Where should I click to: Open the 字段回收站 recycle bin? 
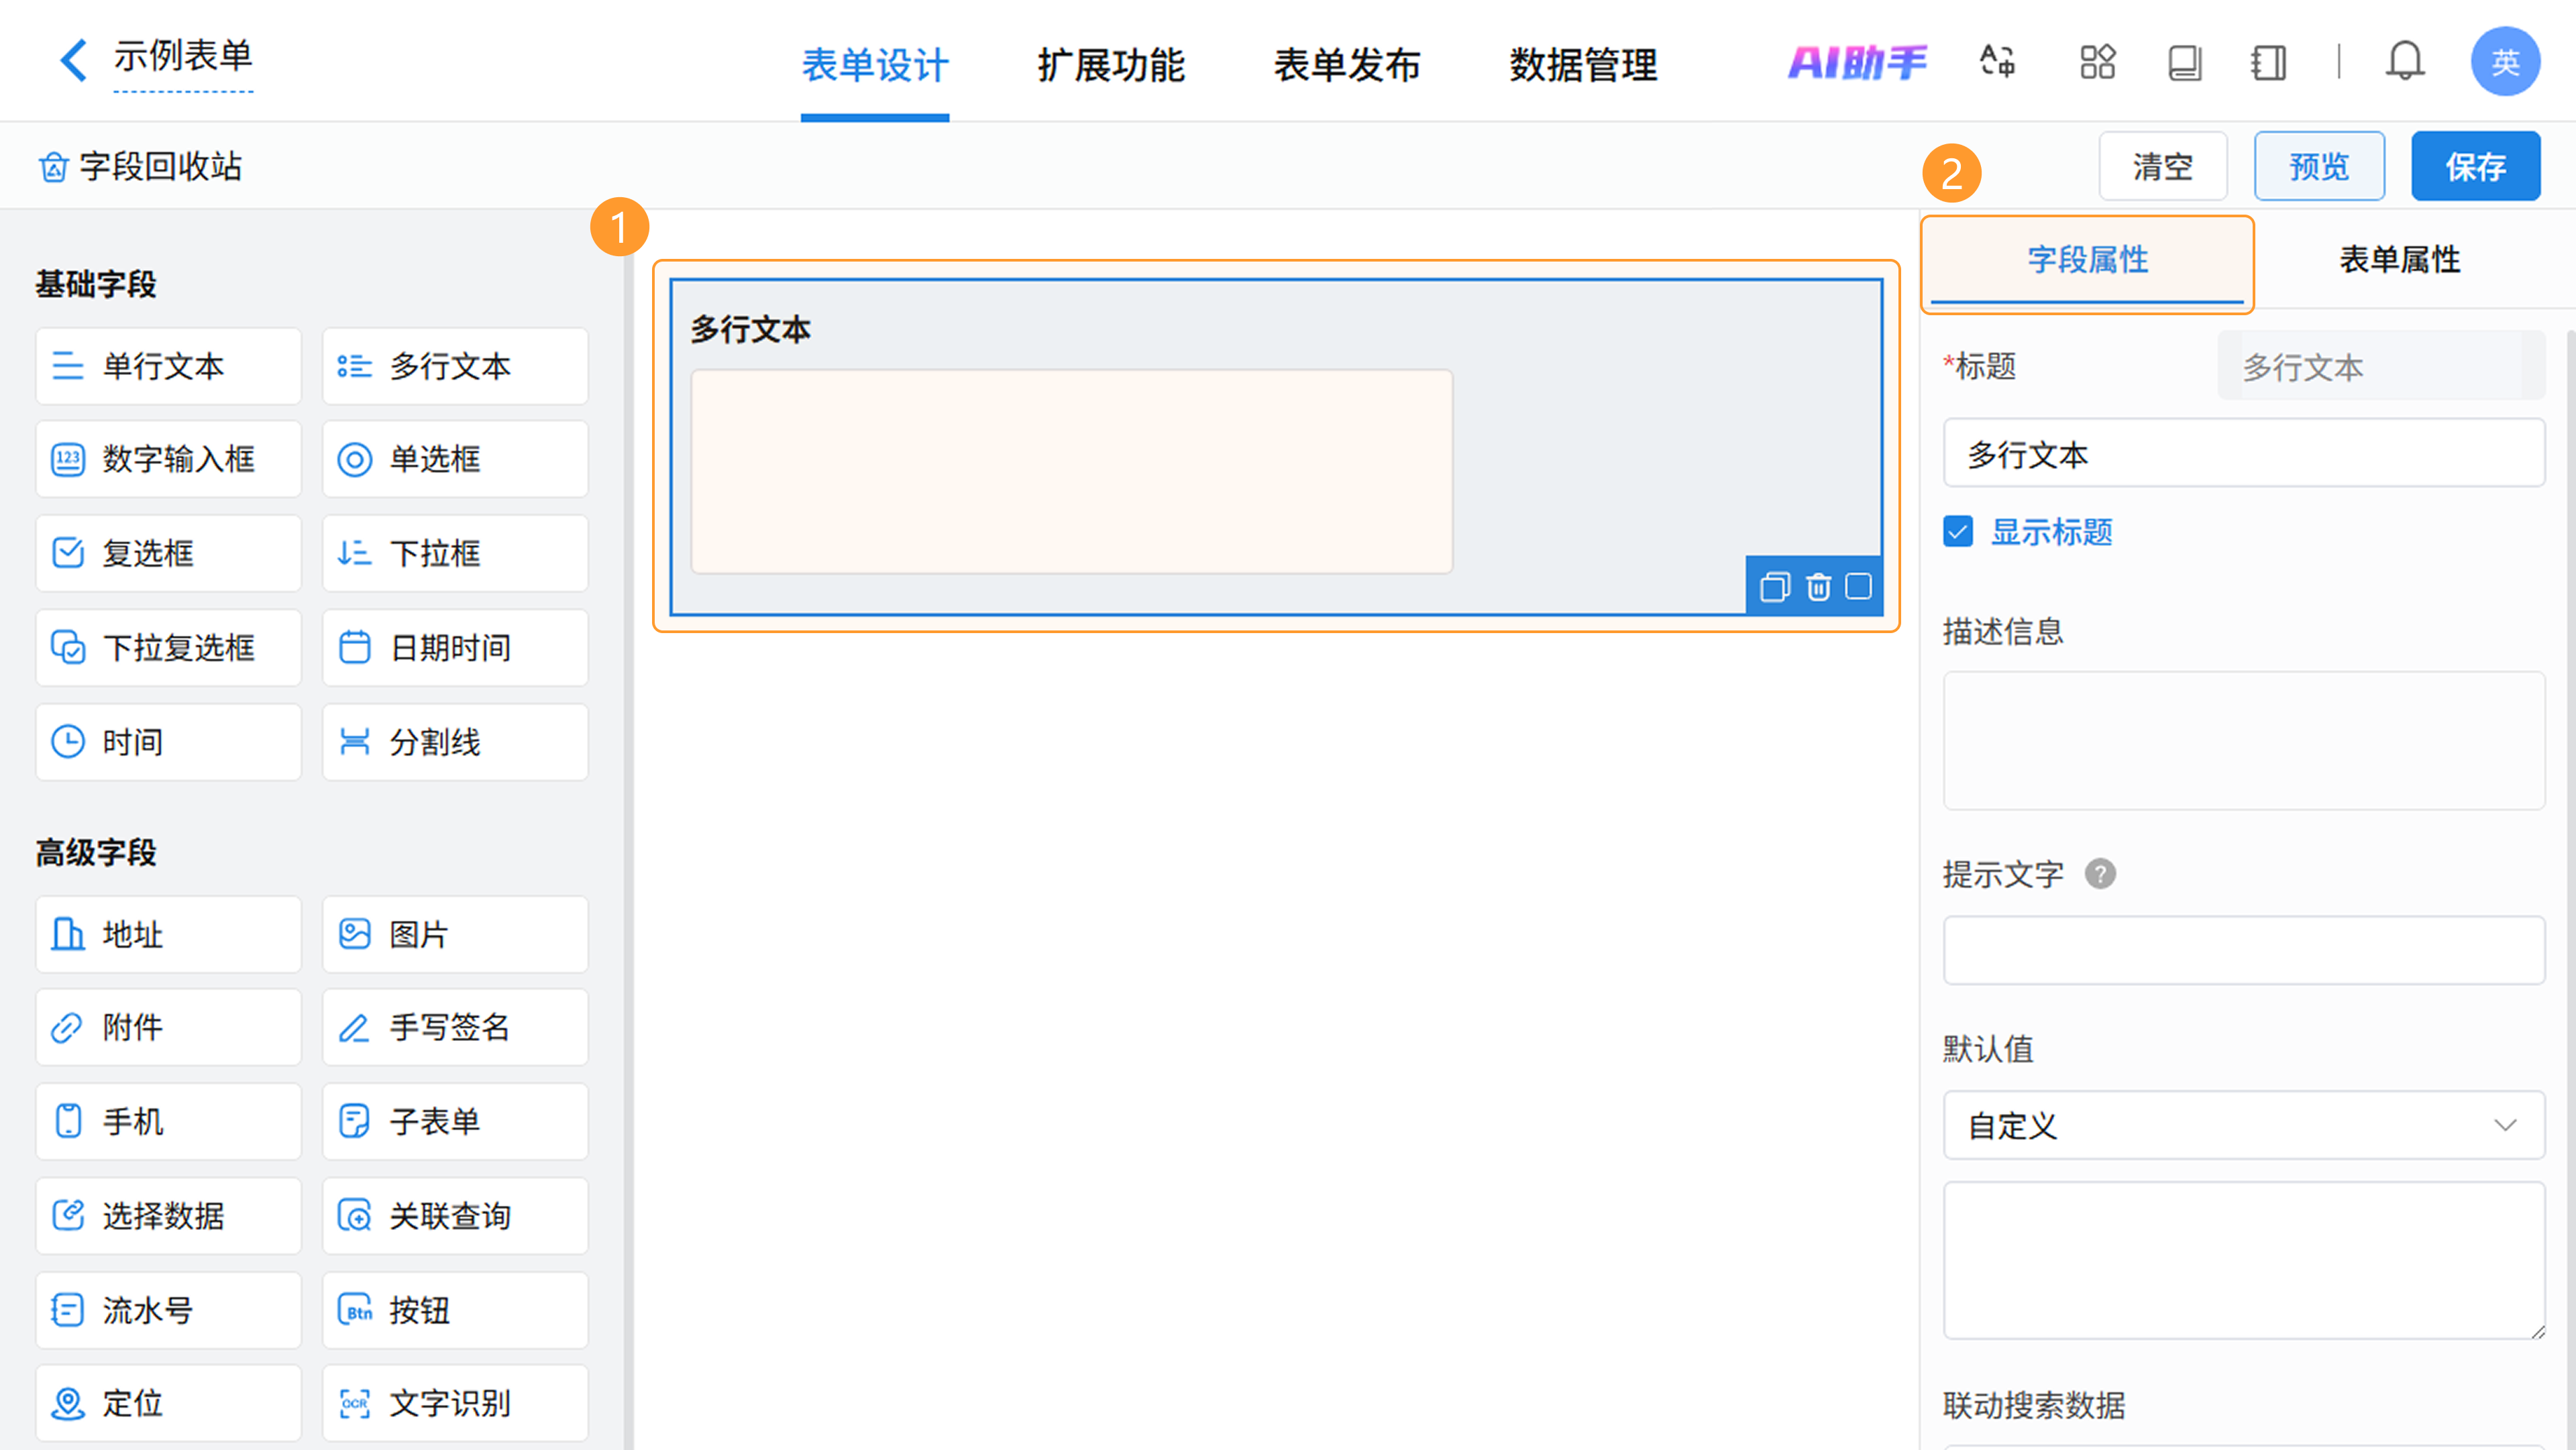pyautogui.click(x=140, y=166)
